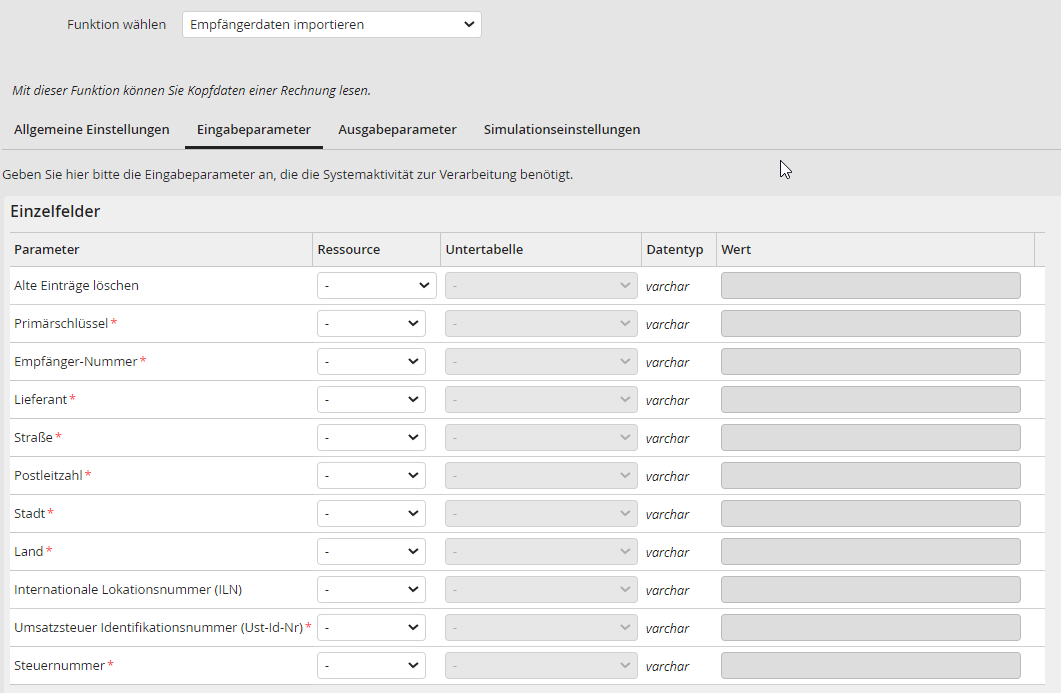Open Steuernummer Ressource dropdown
Screen dimensions: 1061x693
(x=371, y=666)
